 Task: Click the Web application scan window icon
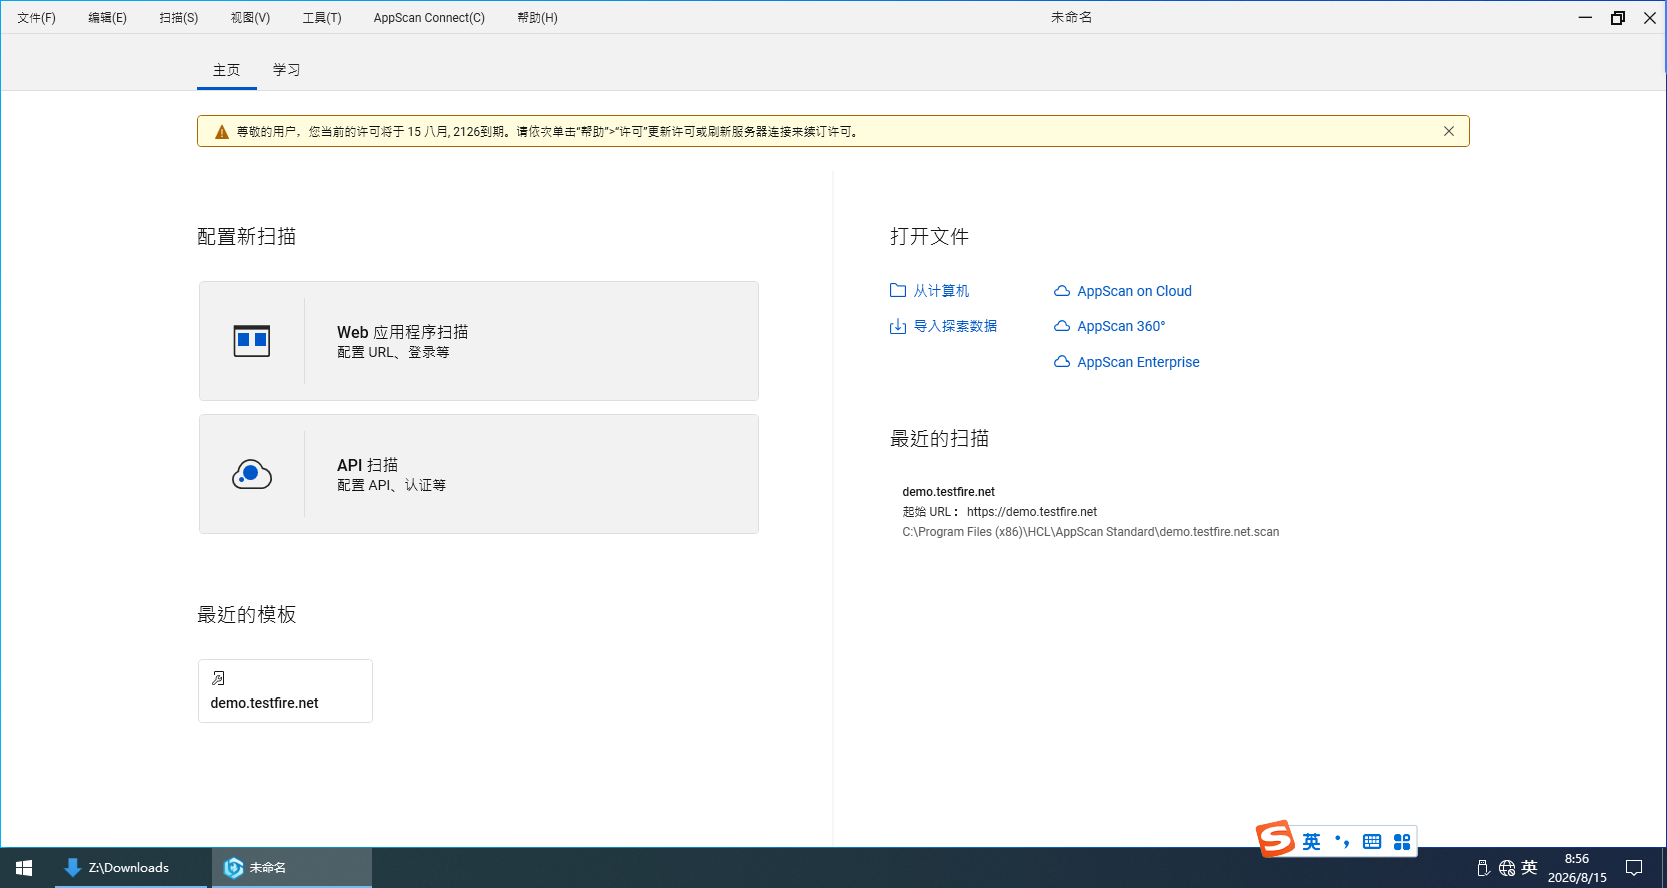point(252,341)
